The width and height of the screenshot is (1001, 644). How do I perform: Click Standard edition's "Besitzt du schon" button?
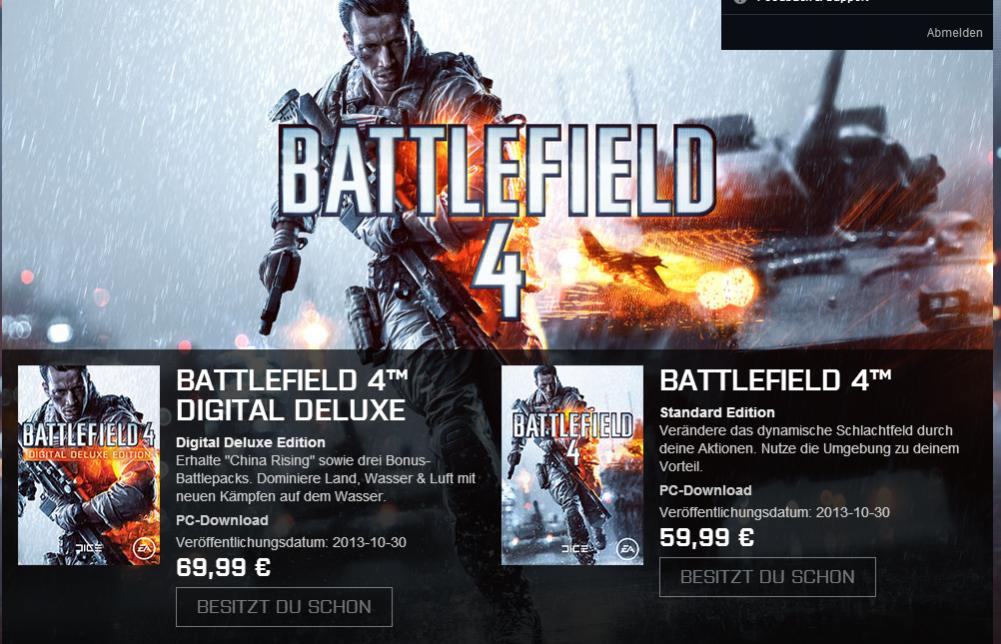point(767,577)
